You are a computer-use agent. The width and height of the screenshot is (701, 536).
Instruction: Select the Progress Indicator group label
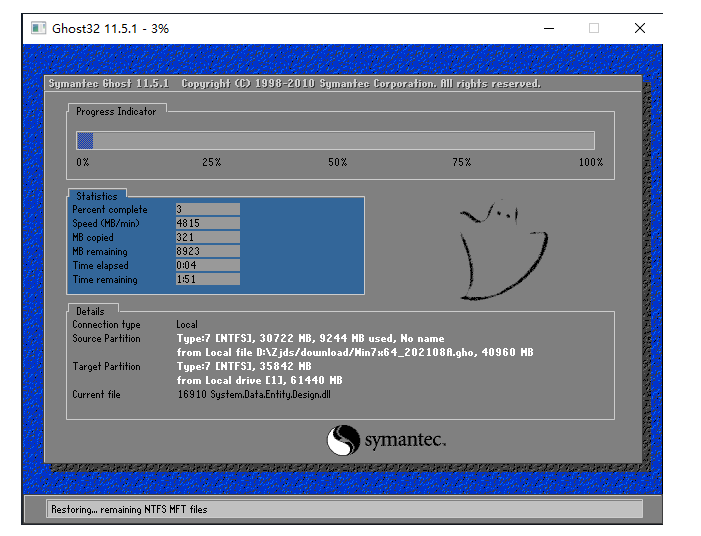click(116, 112)
